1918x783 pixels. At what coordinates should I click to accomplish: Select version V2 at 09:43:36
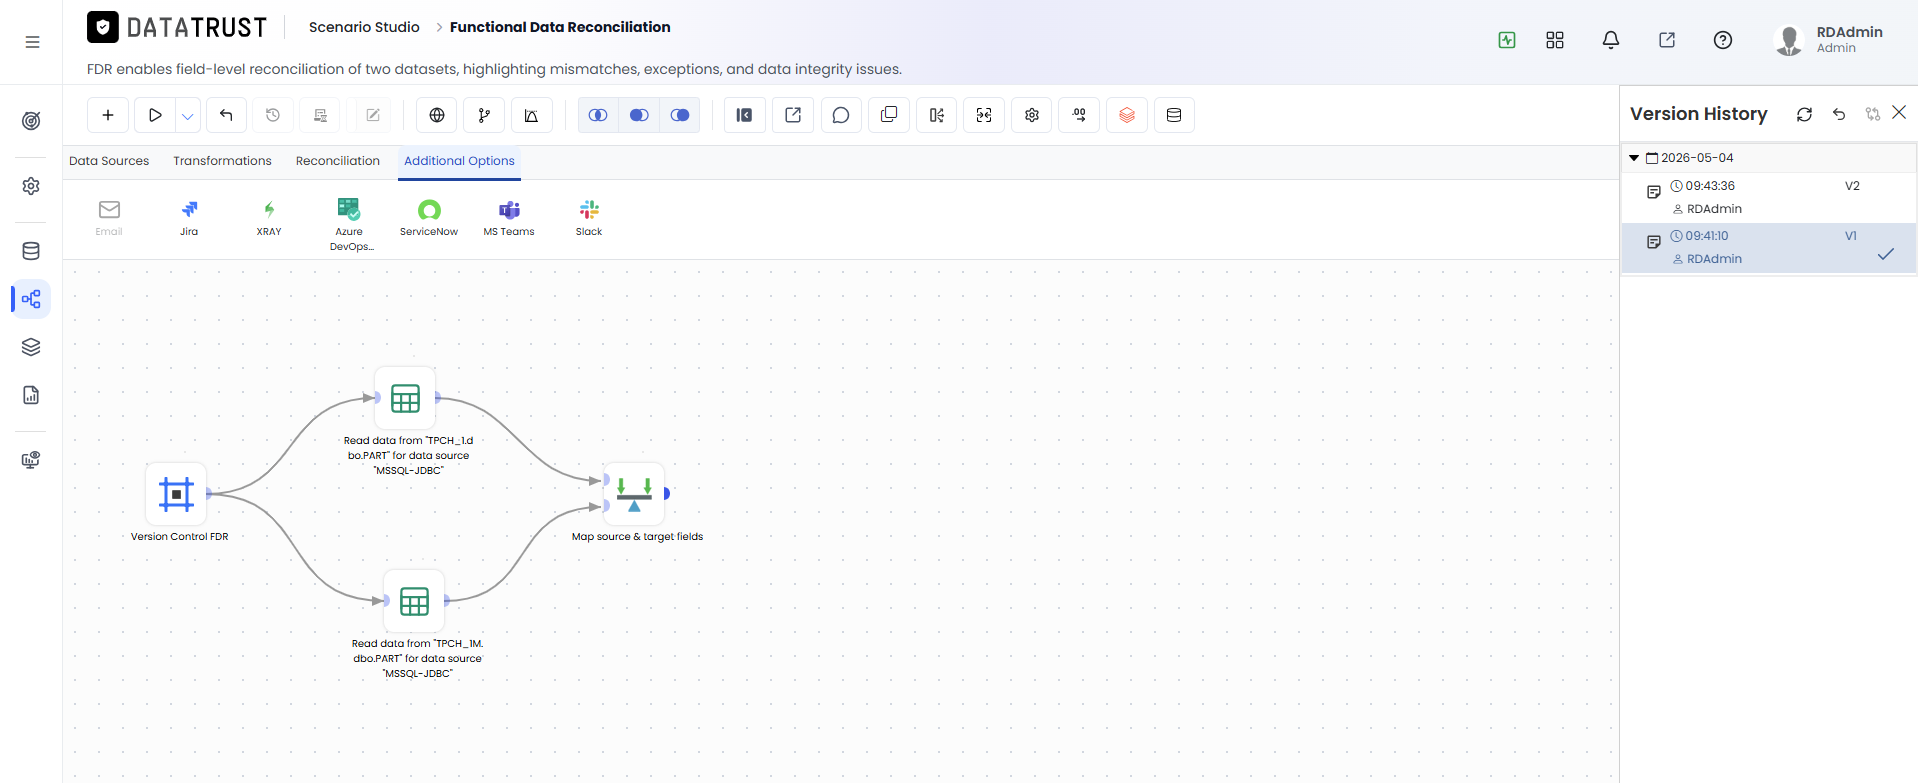1768,197
